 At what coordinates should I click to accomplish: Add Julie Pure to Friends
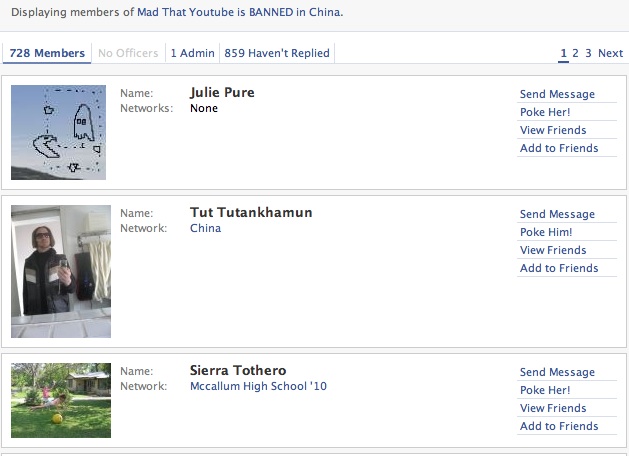[559, 148]
